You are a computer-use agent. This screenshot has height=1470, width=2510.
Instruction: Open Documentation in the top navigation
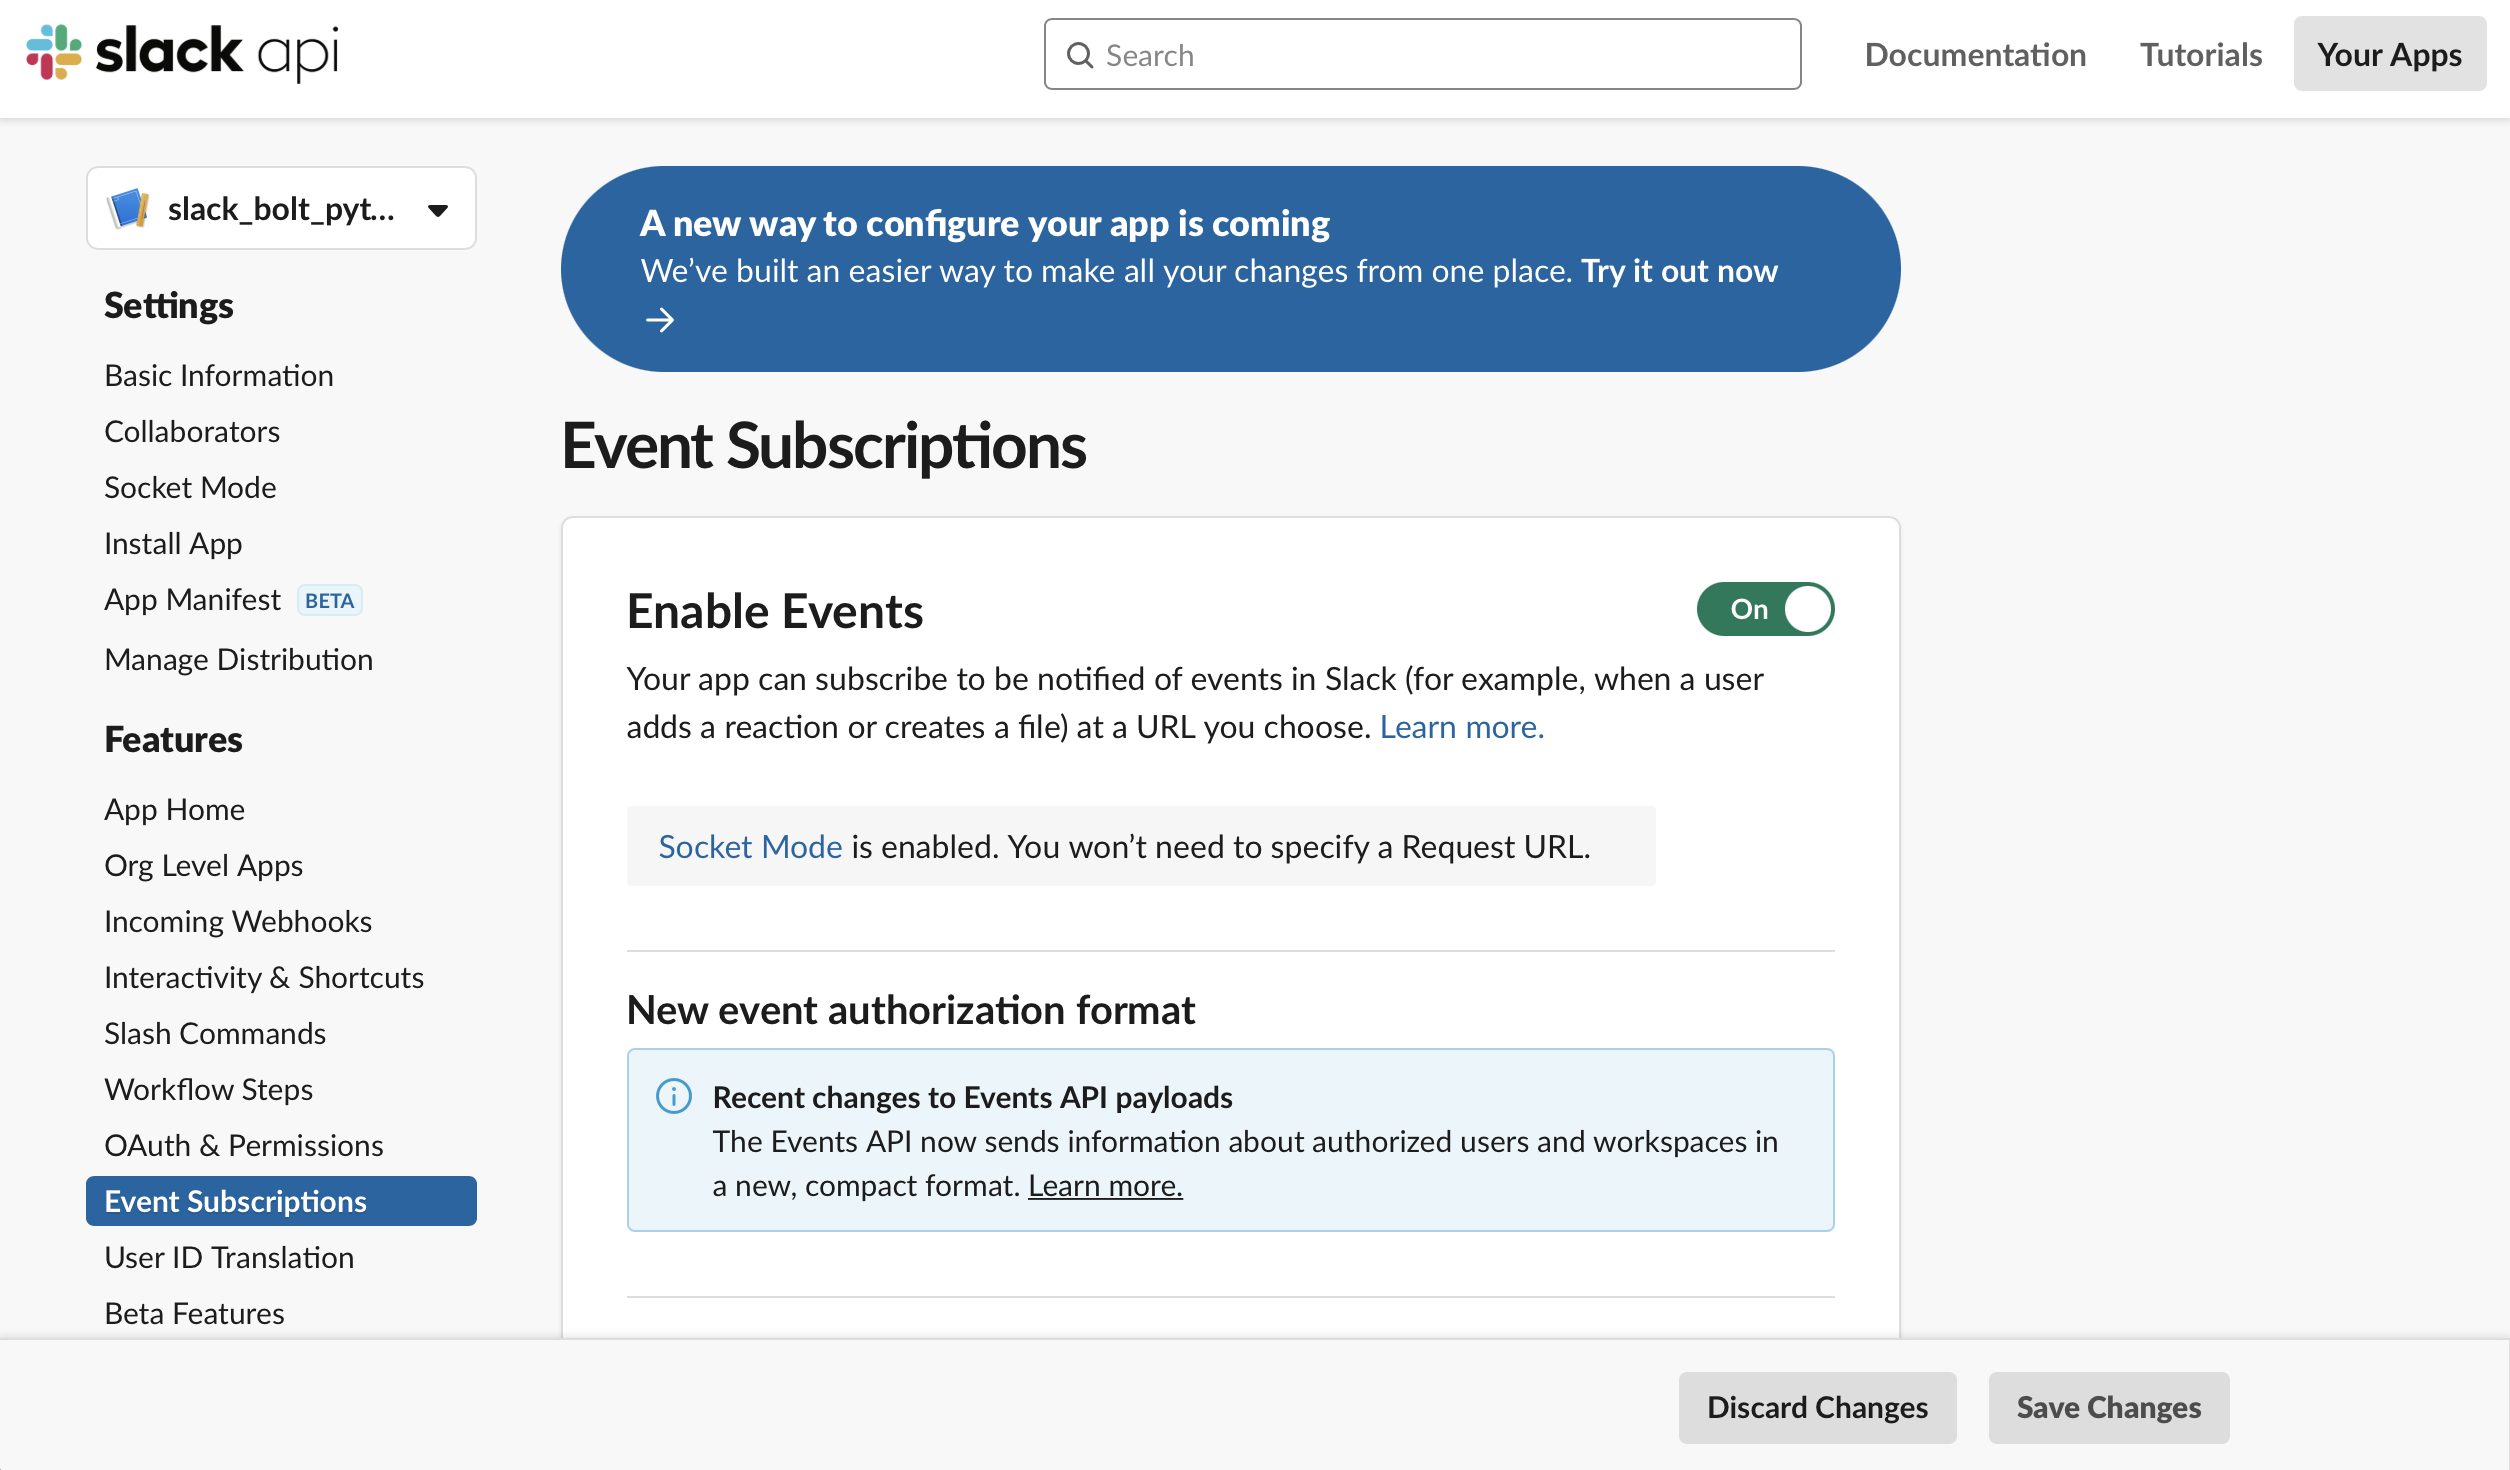1975,54
